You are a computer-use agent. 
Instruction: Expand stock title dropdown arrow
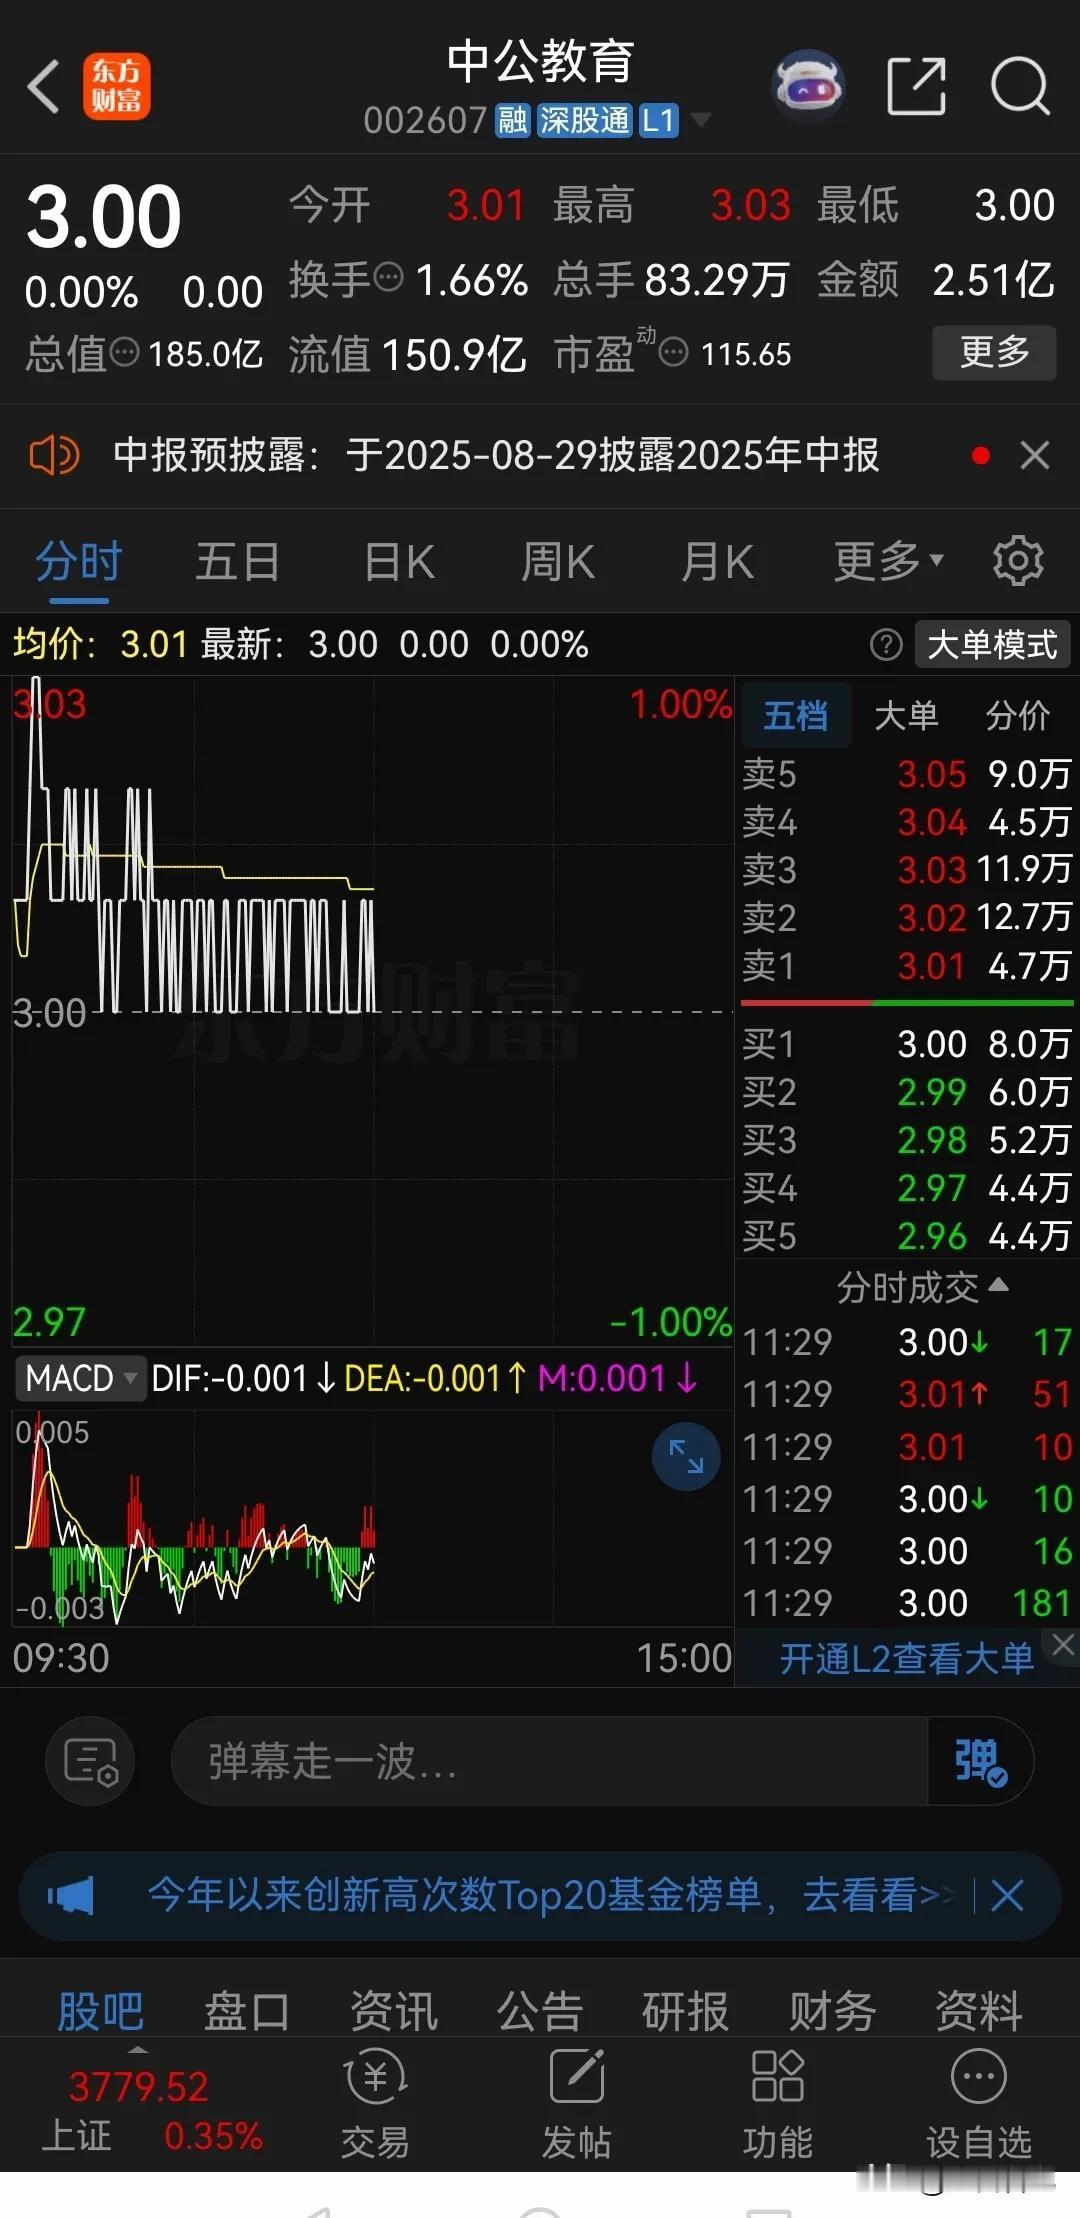point(701,120)
